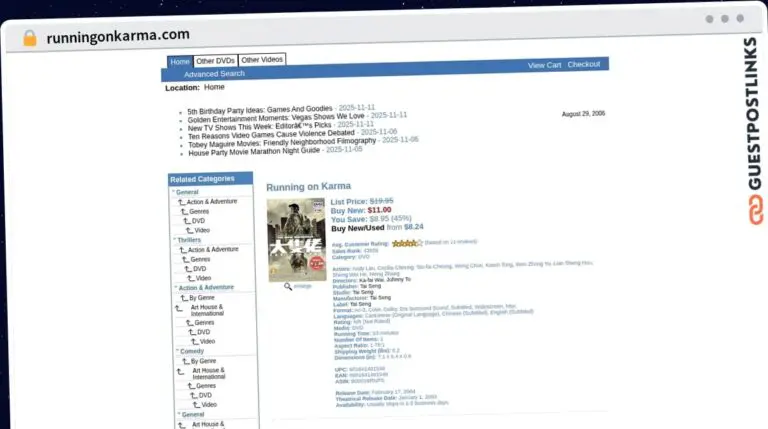The image size is (768, 429).
Task: Click the Running on Karma DVD cover
Action: pos(297,240)
